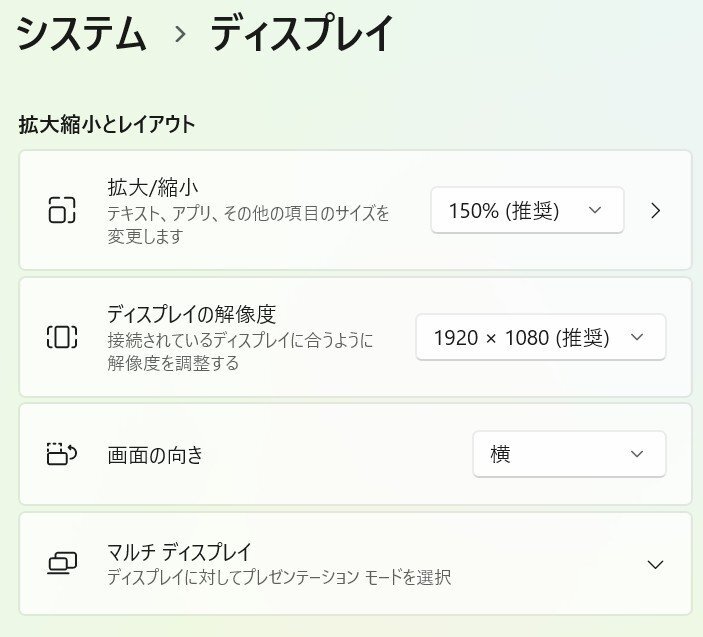
Task: Click the multi display icon
Action: point(62,564)
